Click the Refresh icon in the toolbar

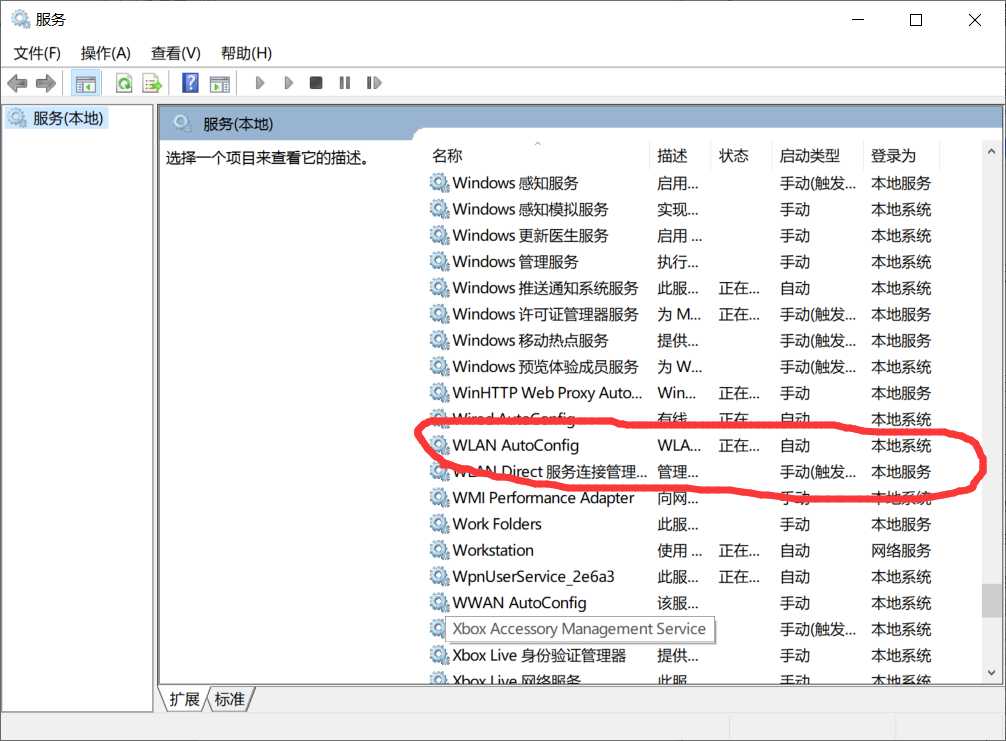(x=123, y=83)
